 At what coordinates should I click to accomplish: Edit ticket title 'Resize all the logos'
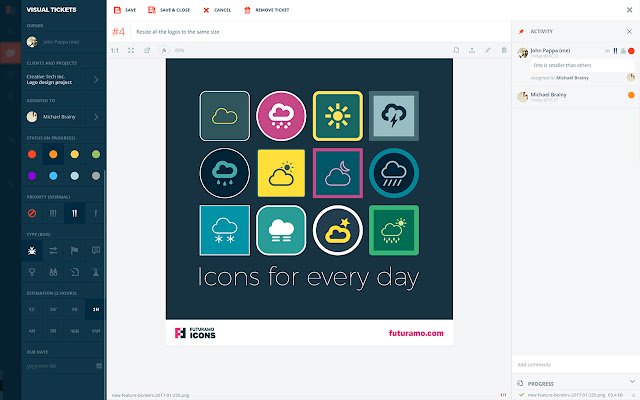[x=178, y=32]
